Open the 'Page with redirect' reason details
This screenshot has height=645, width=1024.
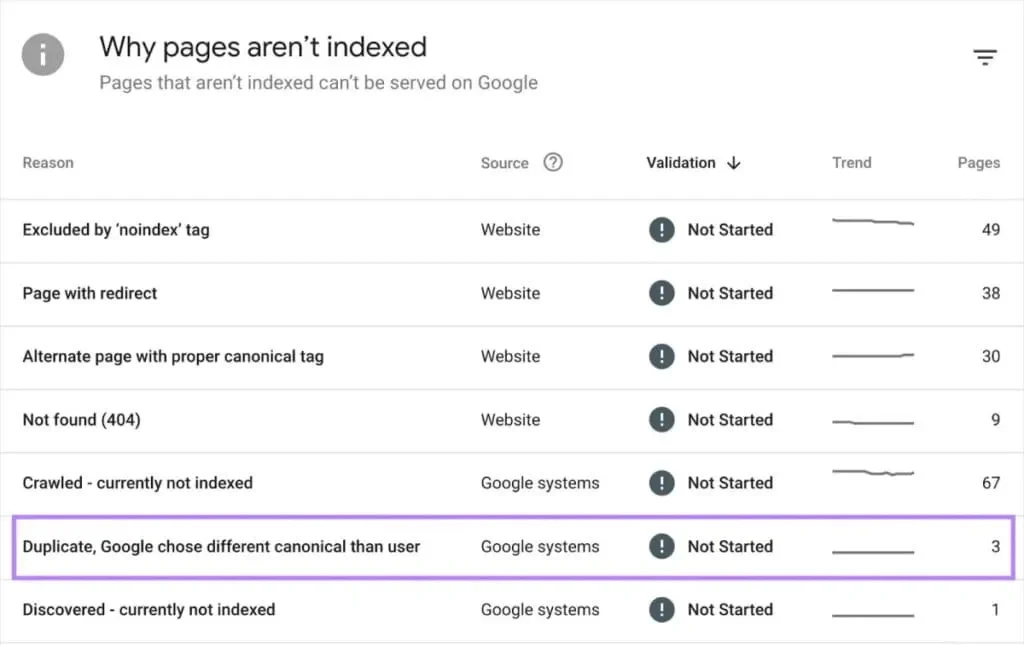point(89,293)
